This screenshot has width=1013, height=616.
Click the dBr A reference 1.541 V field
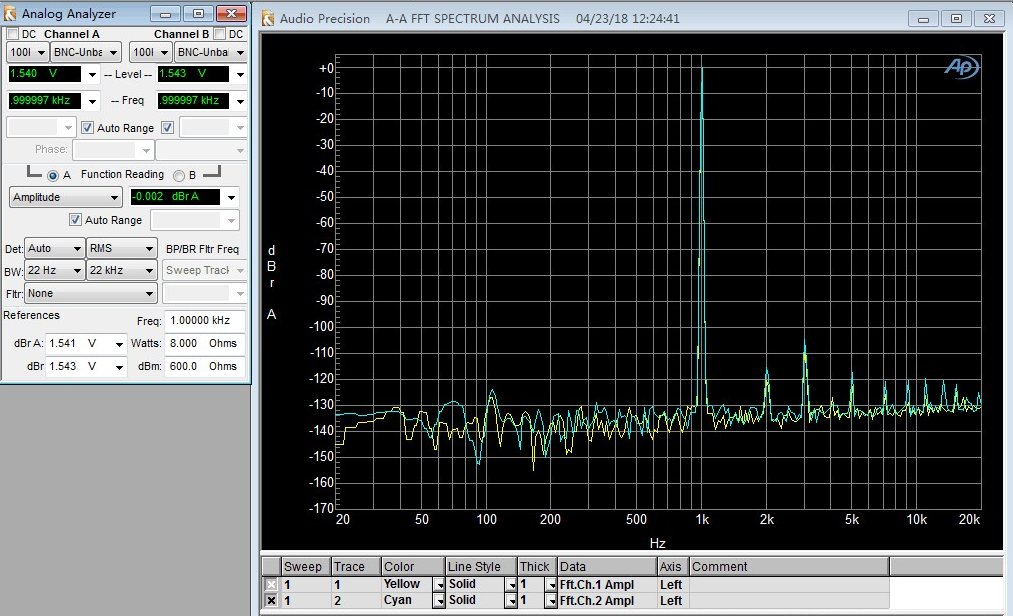point(78,343)
